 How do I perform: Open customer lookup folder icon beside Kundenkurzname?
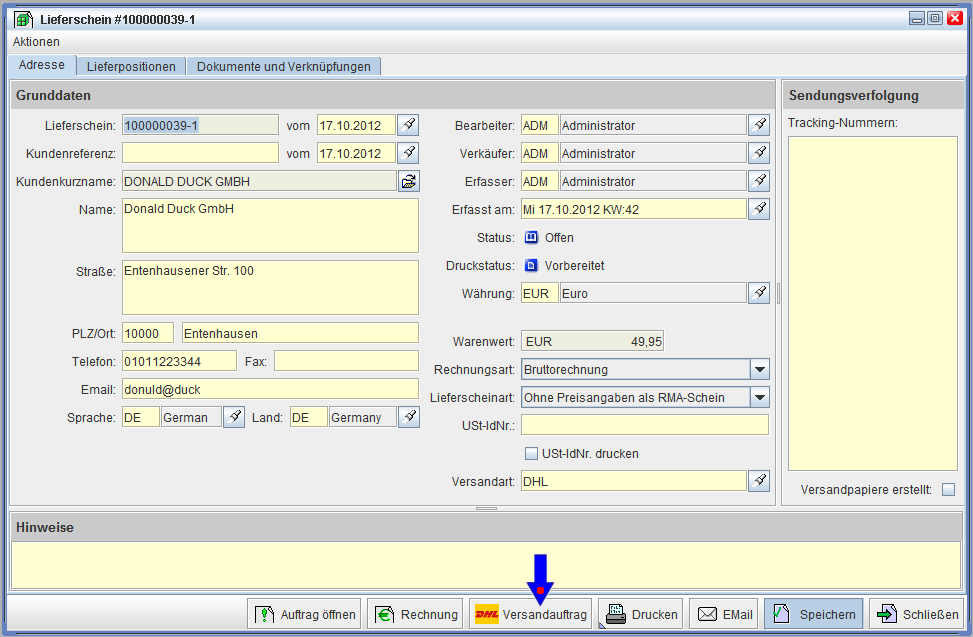pyautogui.click(x=408, y=181)
